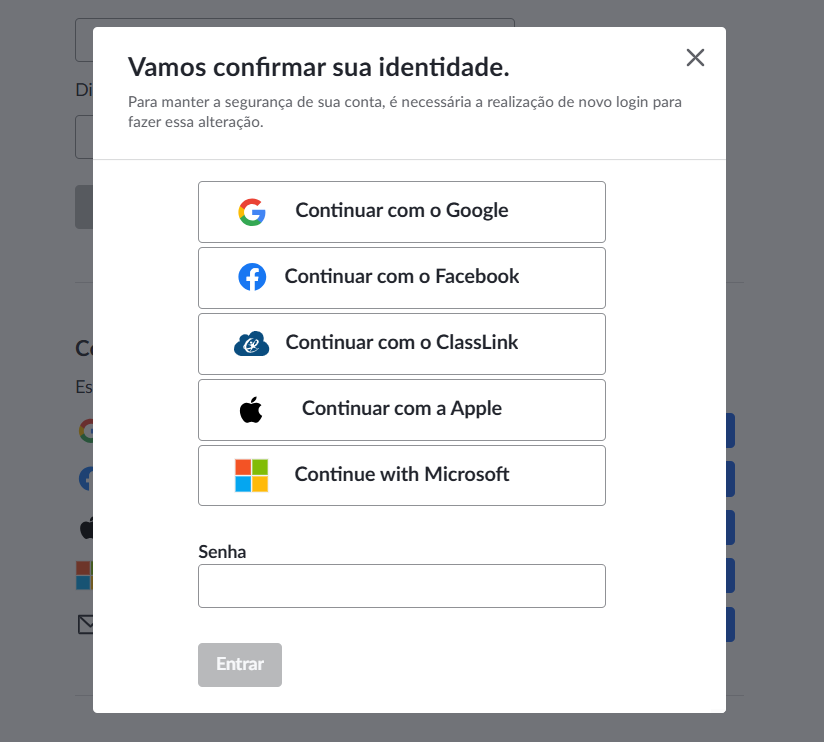
Task: Choose Continuar com o Facebook
Action: (402, 278)
